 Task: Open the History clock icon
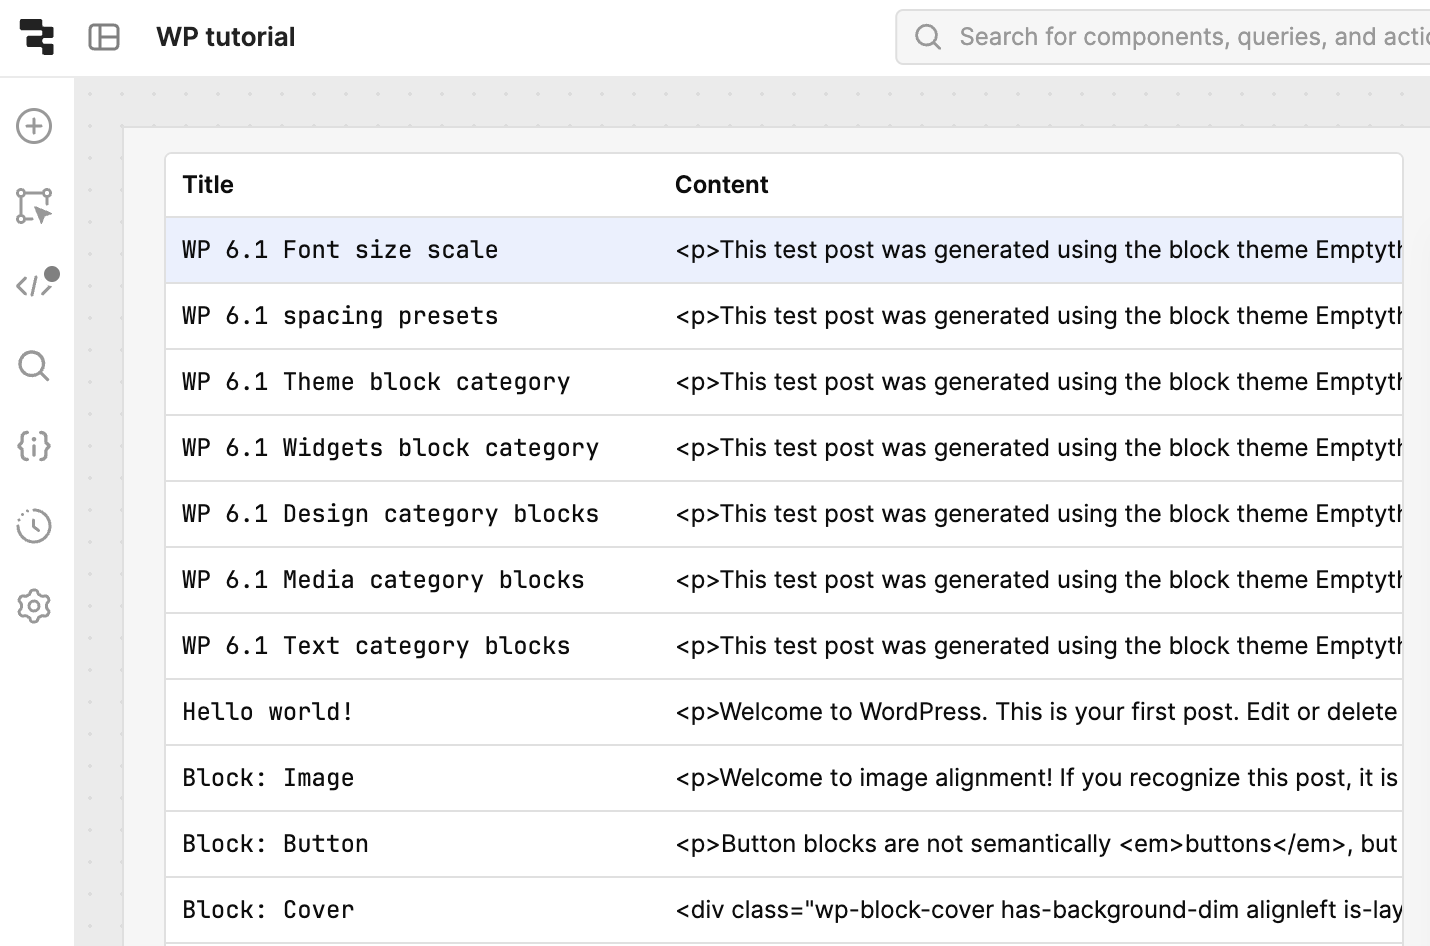[x=34, y=526]
